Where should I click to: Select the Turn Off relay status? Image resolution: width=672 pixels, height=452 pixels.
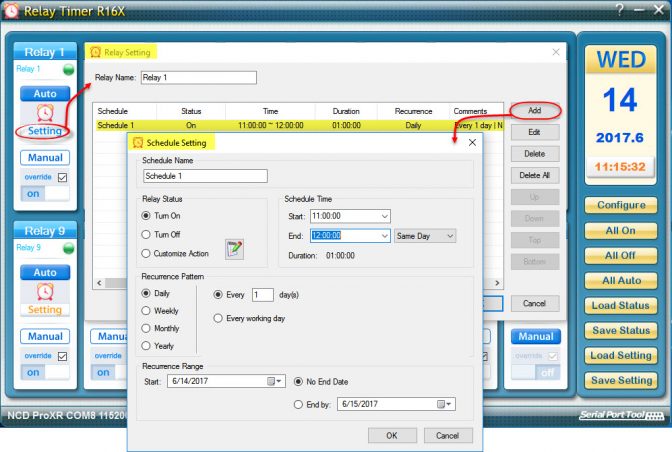147,234
